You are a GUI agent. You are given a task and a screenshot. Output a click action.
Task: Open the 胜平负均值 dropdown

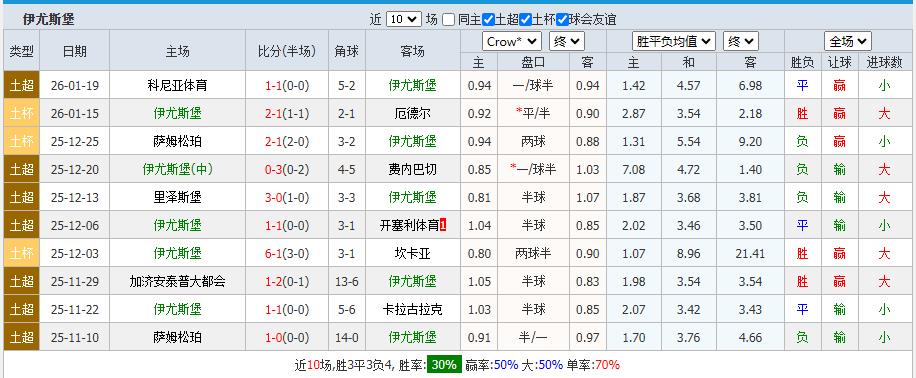(674, 41)
